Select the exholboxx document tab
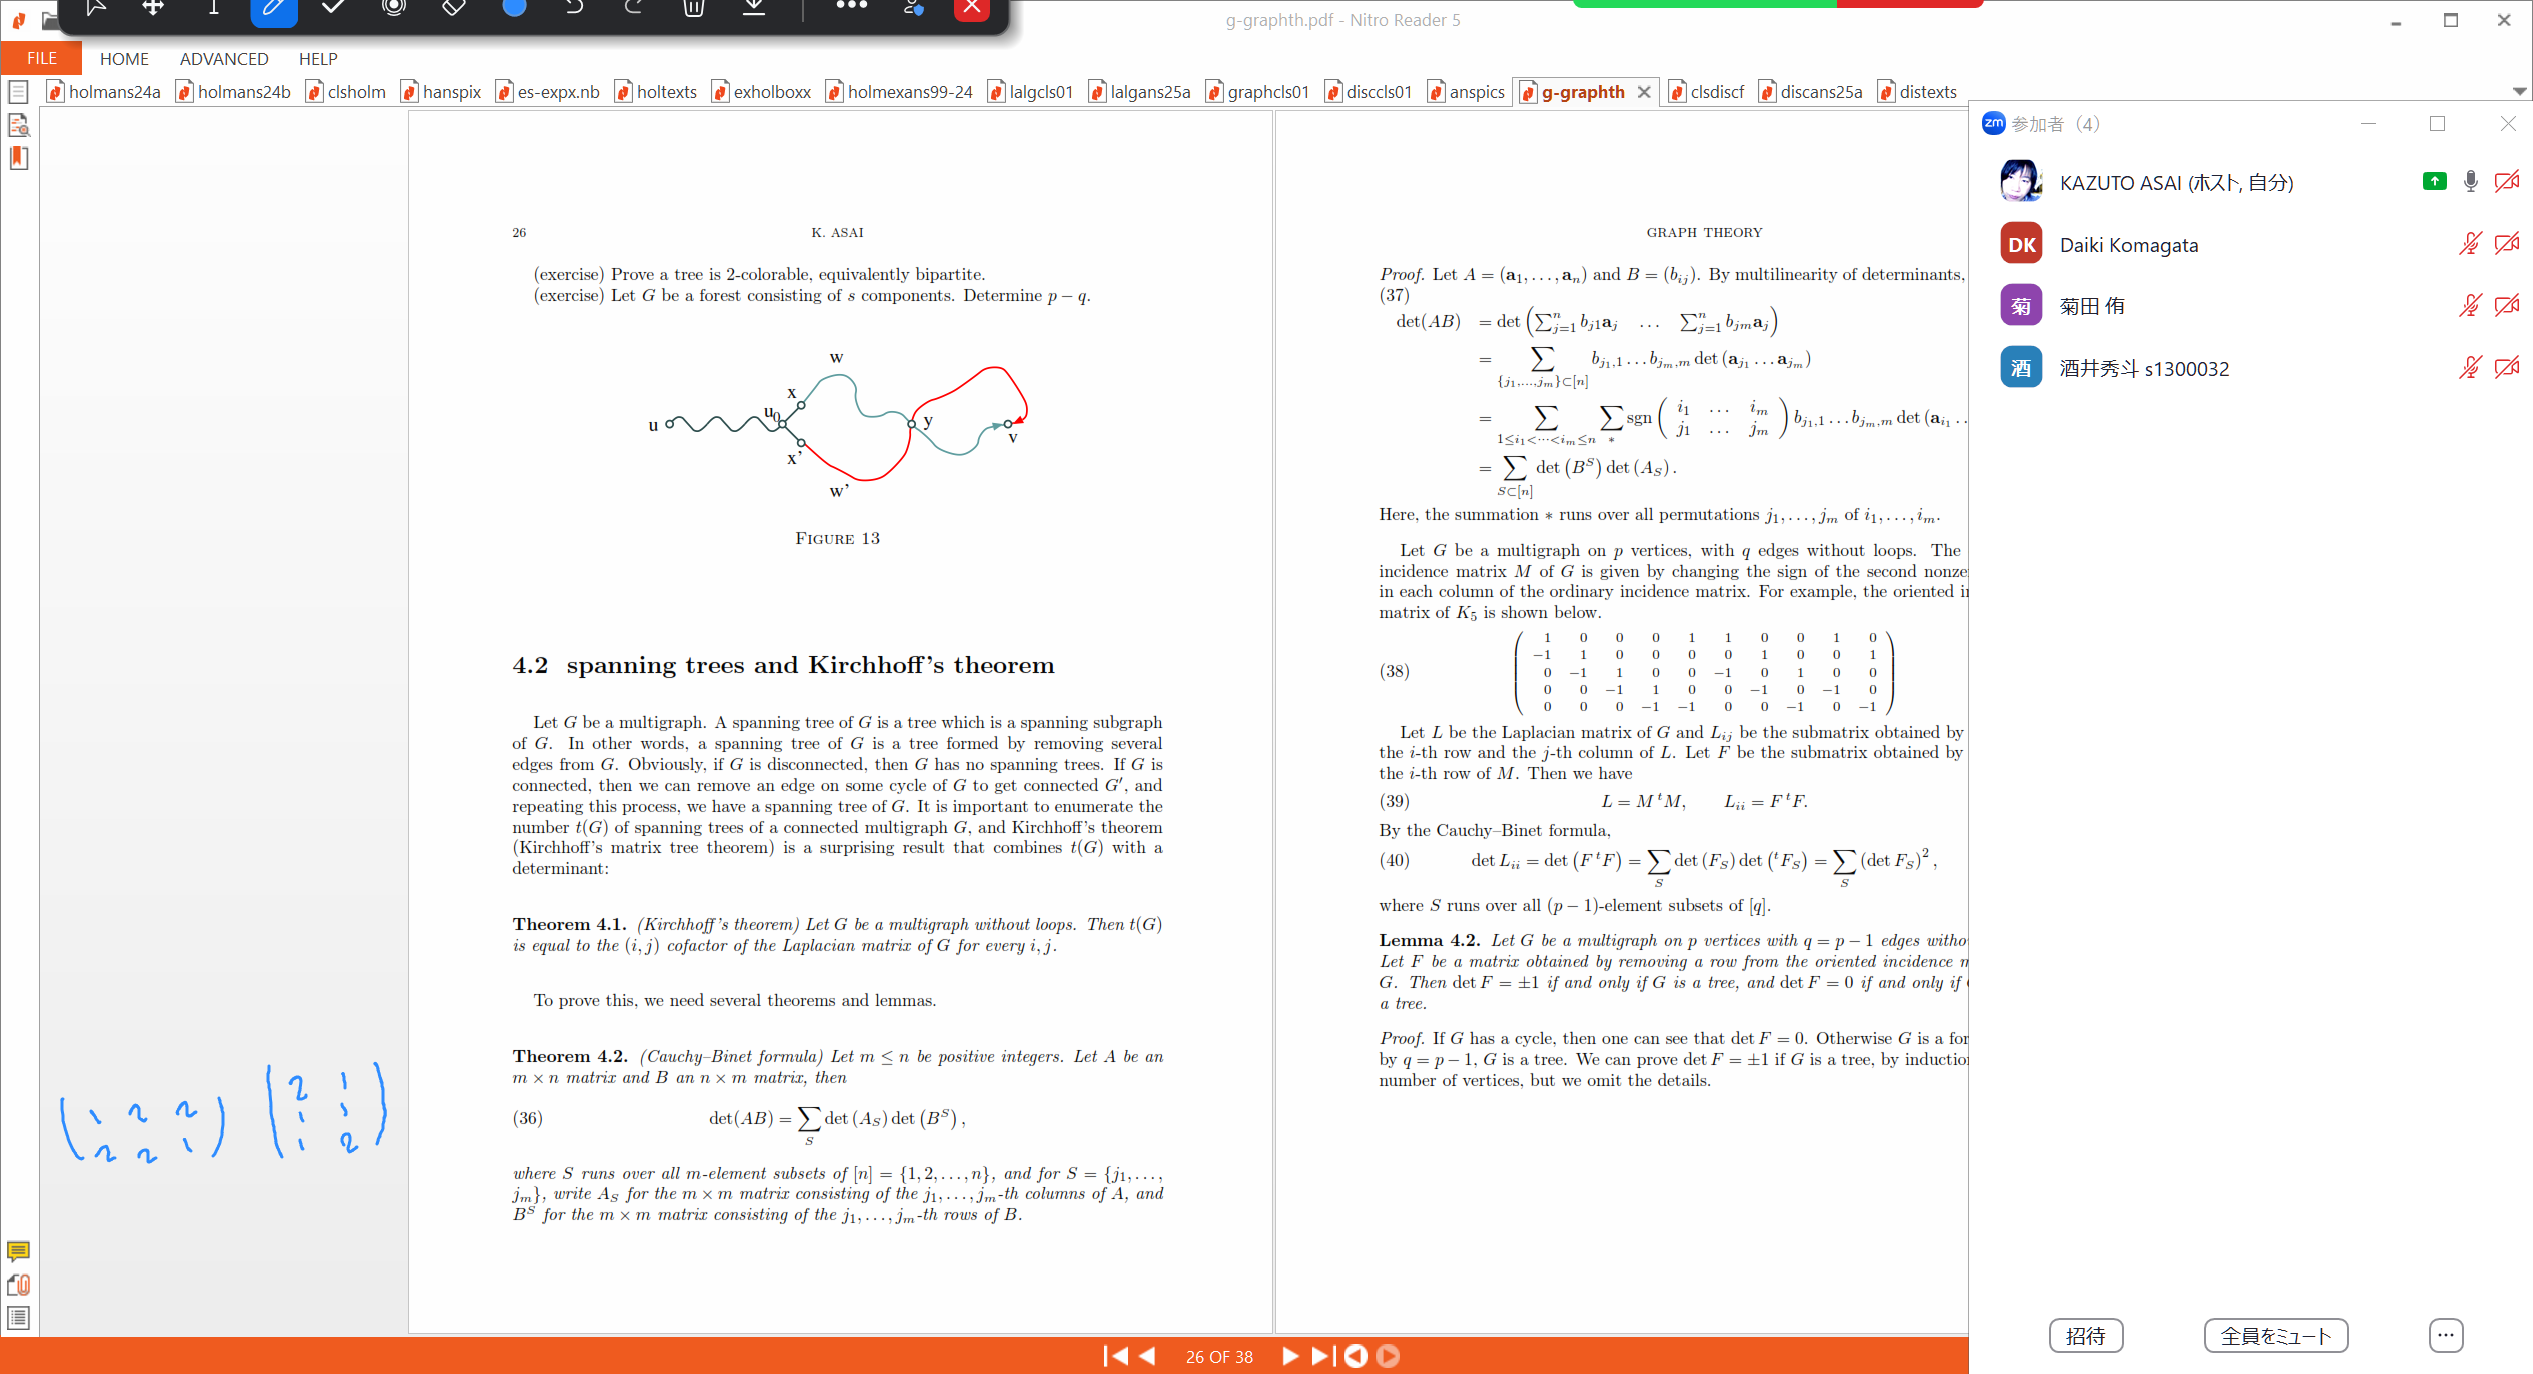 click(x=762, y=92)
